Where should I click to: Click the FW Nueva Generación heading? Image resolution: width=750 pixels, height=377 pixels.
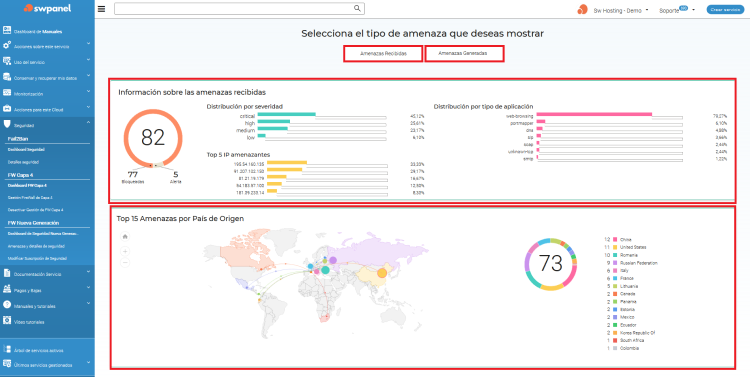(x=33, y=223)
